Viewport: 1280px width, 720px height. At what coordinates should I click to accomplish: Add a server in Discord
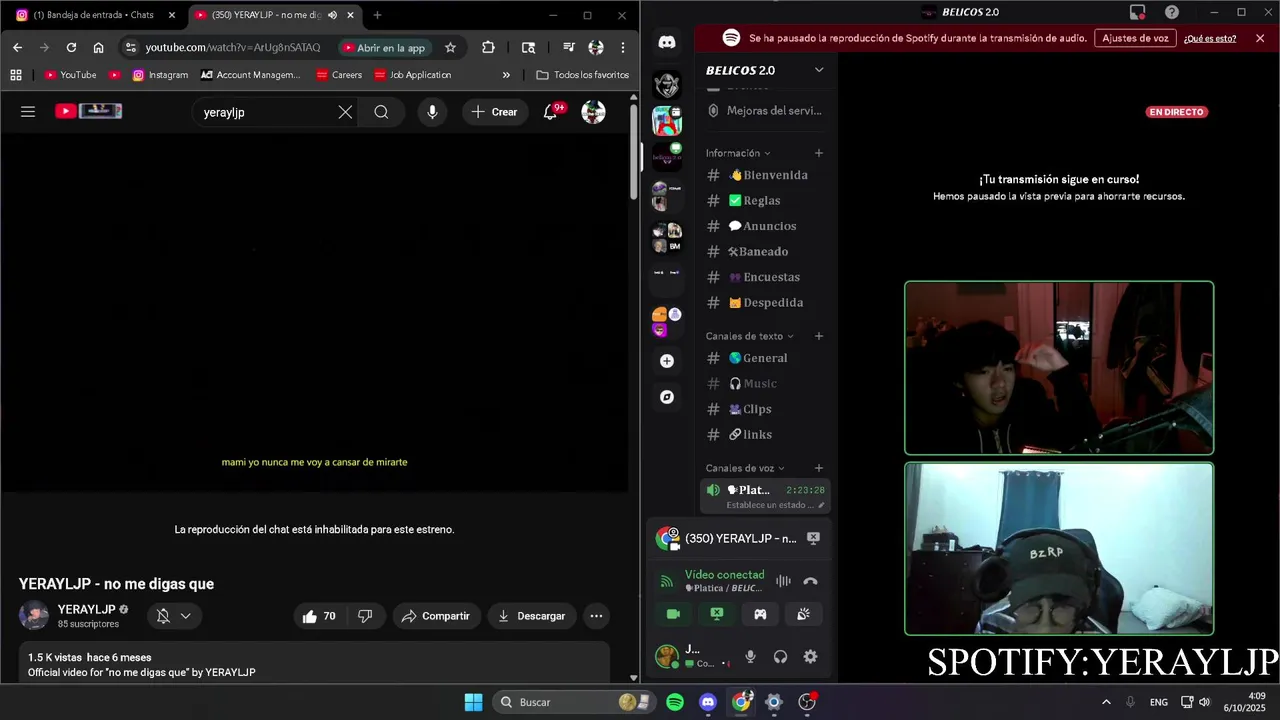(667, 361)
